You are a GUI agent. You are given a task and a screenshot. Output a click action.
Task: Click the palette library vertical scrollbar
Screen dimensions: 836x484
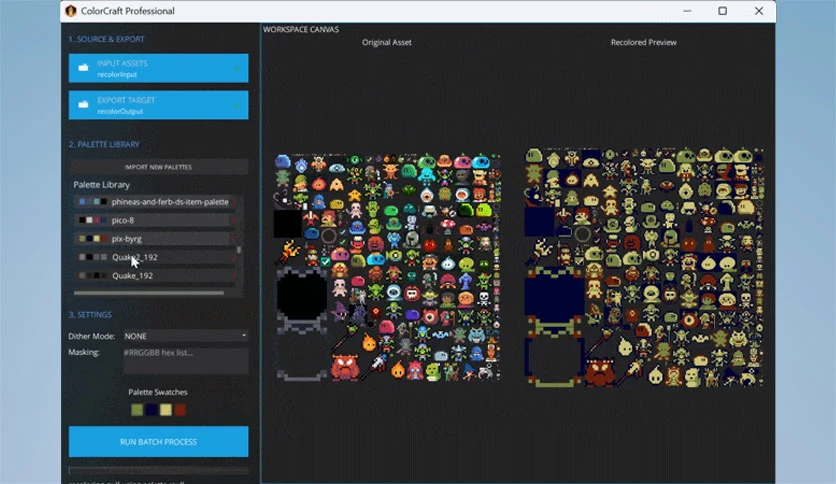click(x=239, y=249)
